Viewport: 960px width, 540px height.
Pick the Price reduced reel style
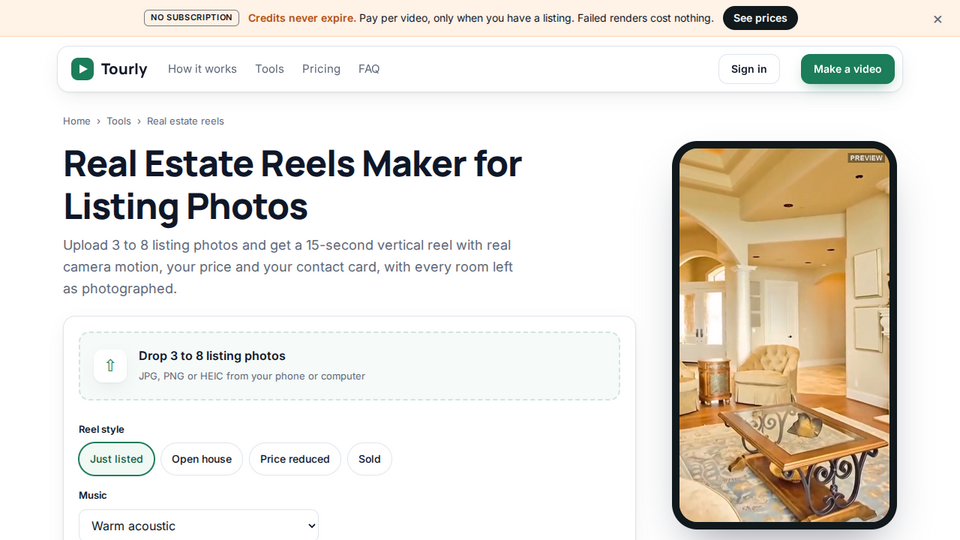point(294,459)
